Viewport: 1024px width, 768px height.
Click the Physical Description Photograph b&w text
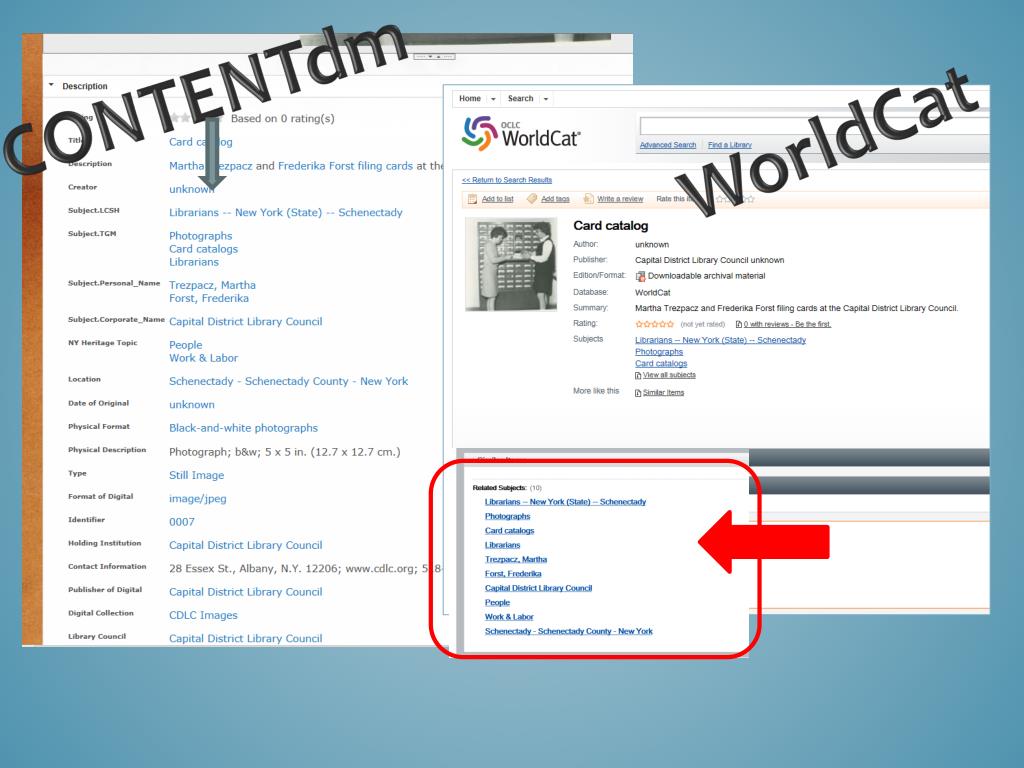coord(285,452)
